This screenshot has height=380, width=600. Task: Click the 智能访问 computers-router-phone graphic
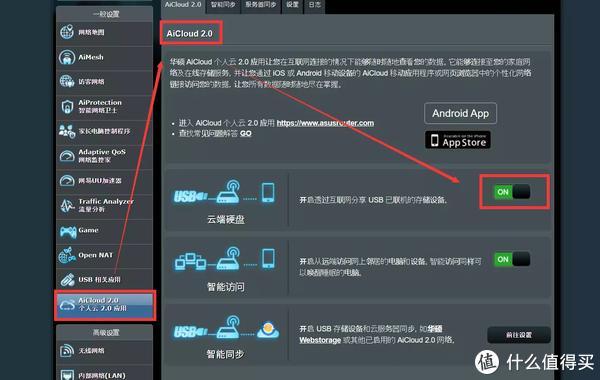[x=225, y=259]
